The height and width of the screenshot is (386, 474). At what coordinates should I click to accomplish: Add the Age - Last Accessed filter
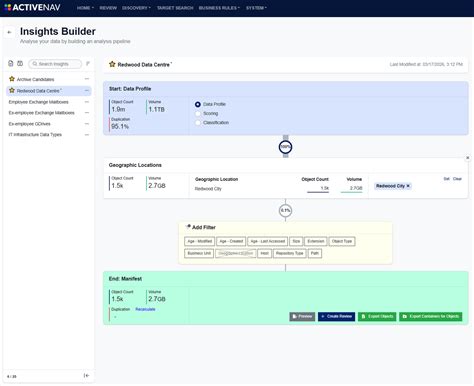(x=268, y=241)
